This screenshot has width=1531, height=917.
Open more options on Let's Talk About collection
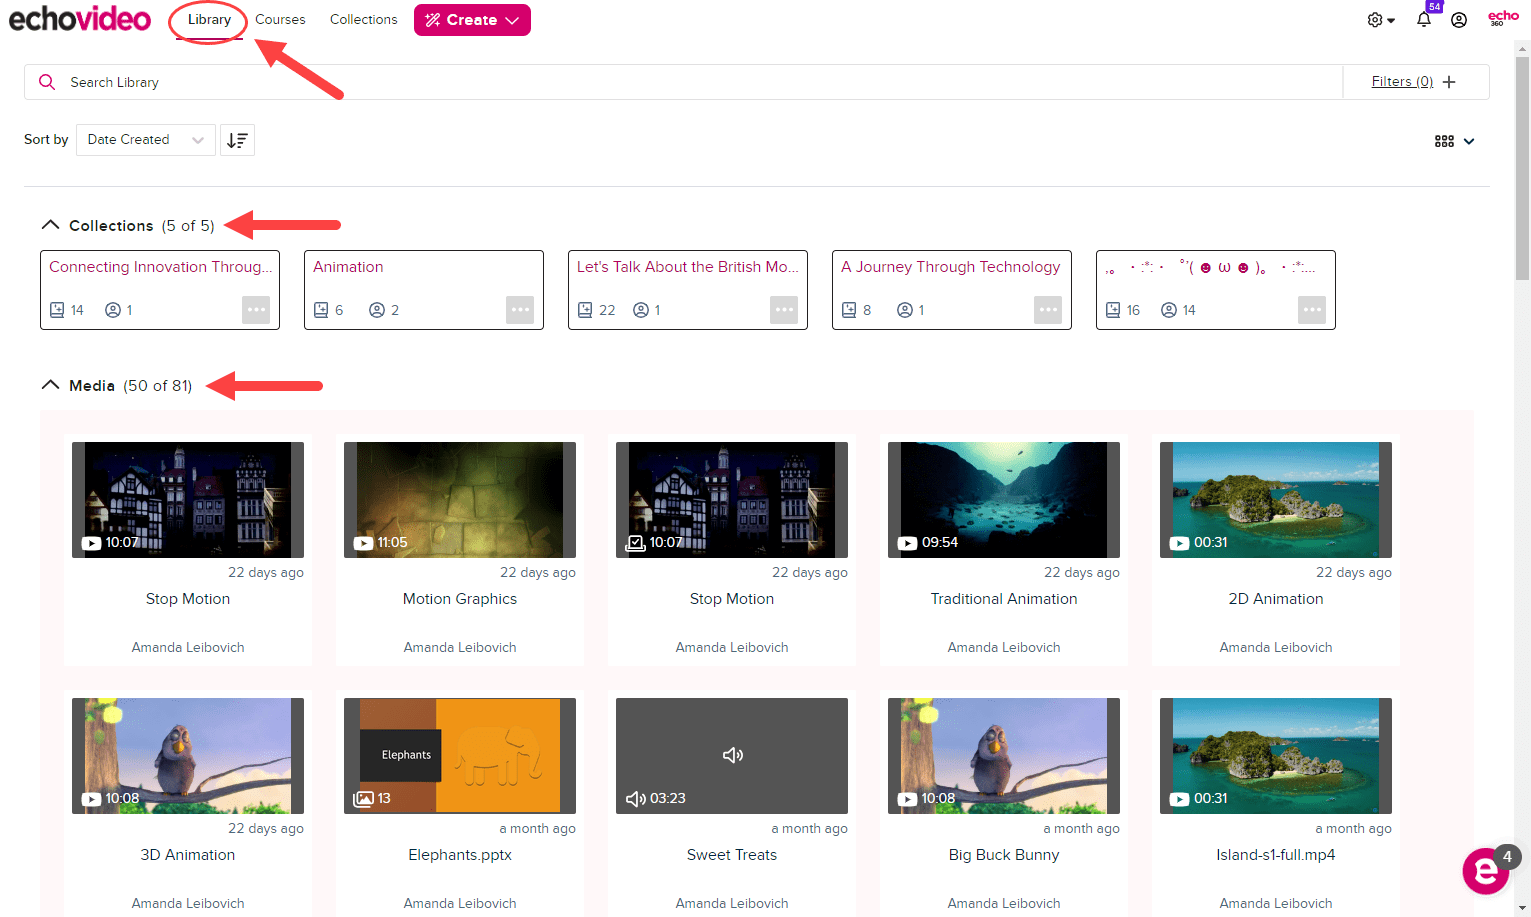[784, 310]
